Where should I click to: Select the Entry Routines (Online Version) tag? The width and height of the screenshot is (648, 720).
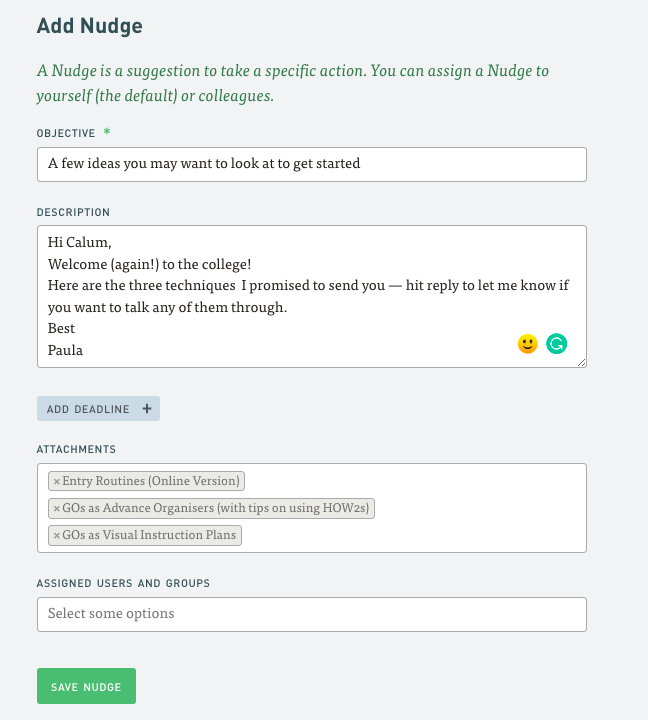click(x=151, y=481)
